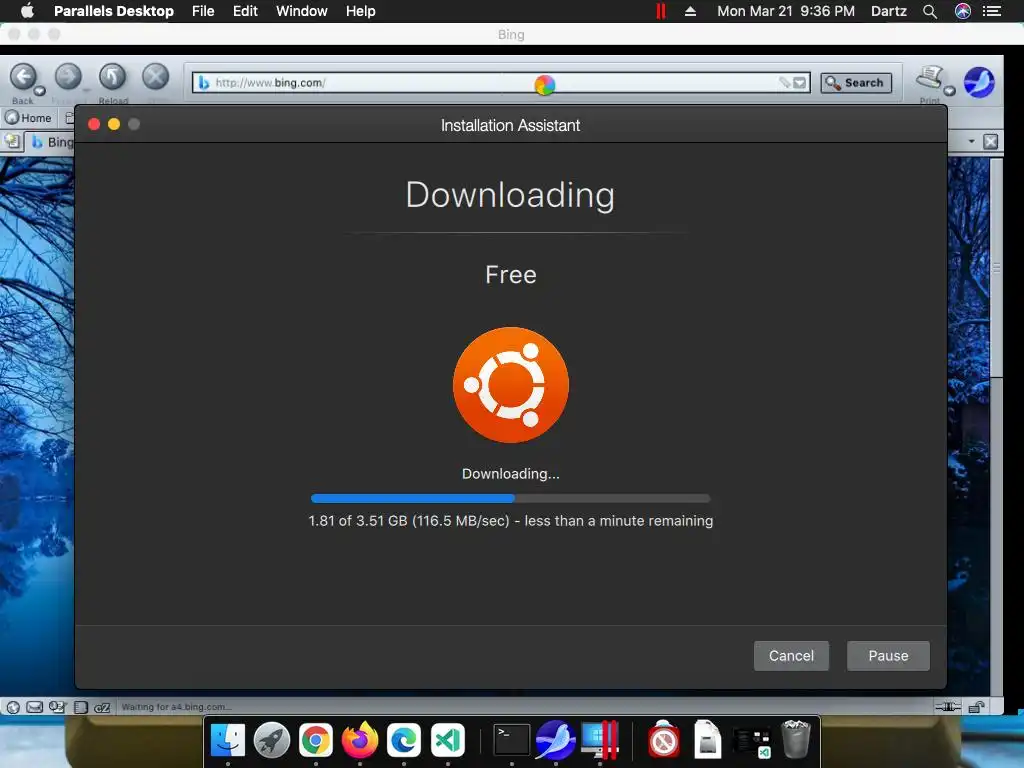Print page using SeaMonkey Print icon

[x=930, y=78]
